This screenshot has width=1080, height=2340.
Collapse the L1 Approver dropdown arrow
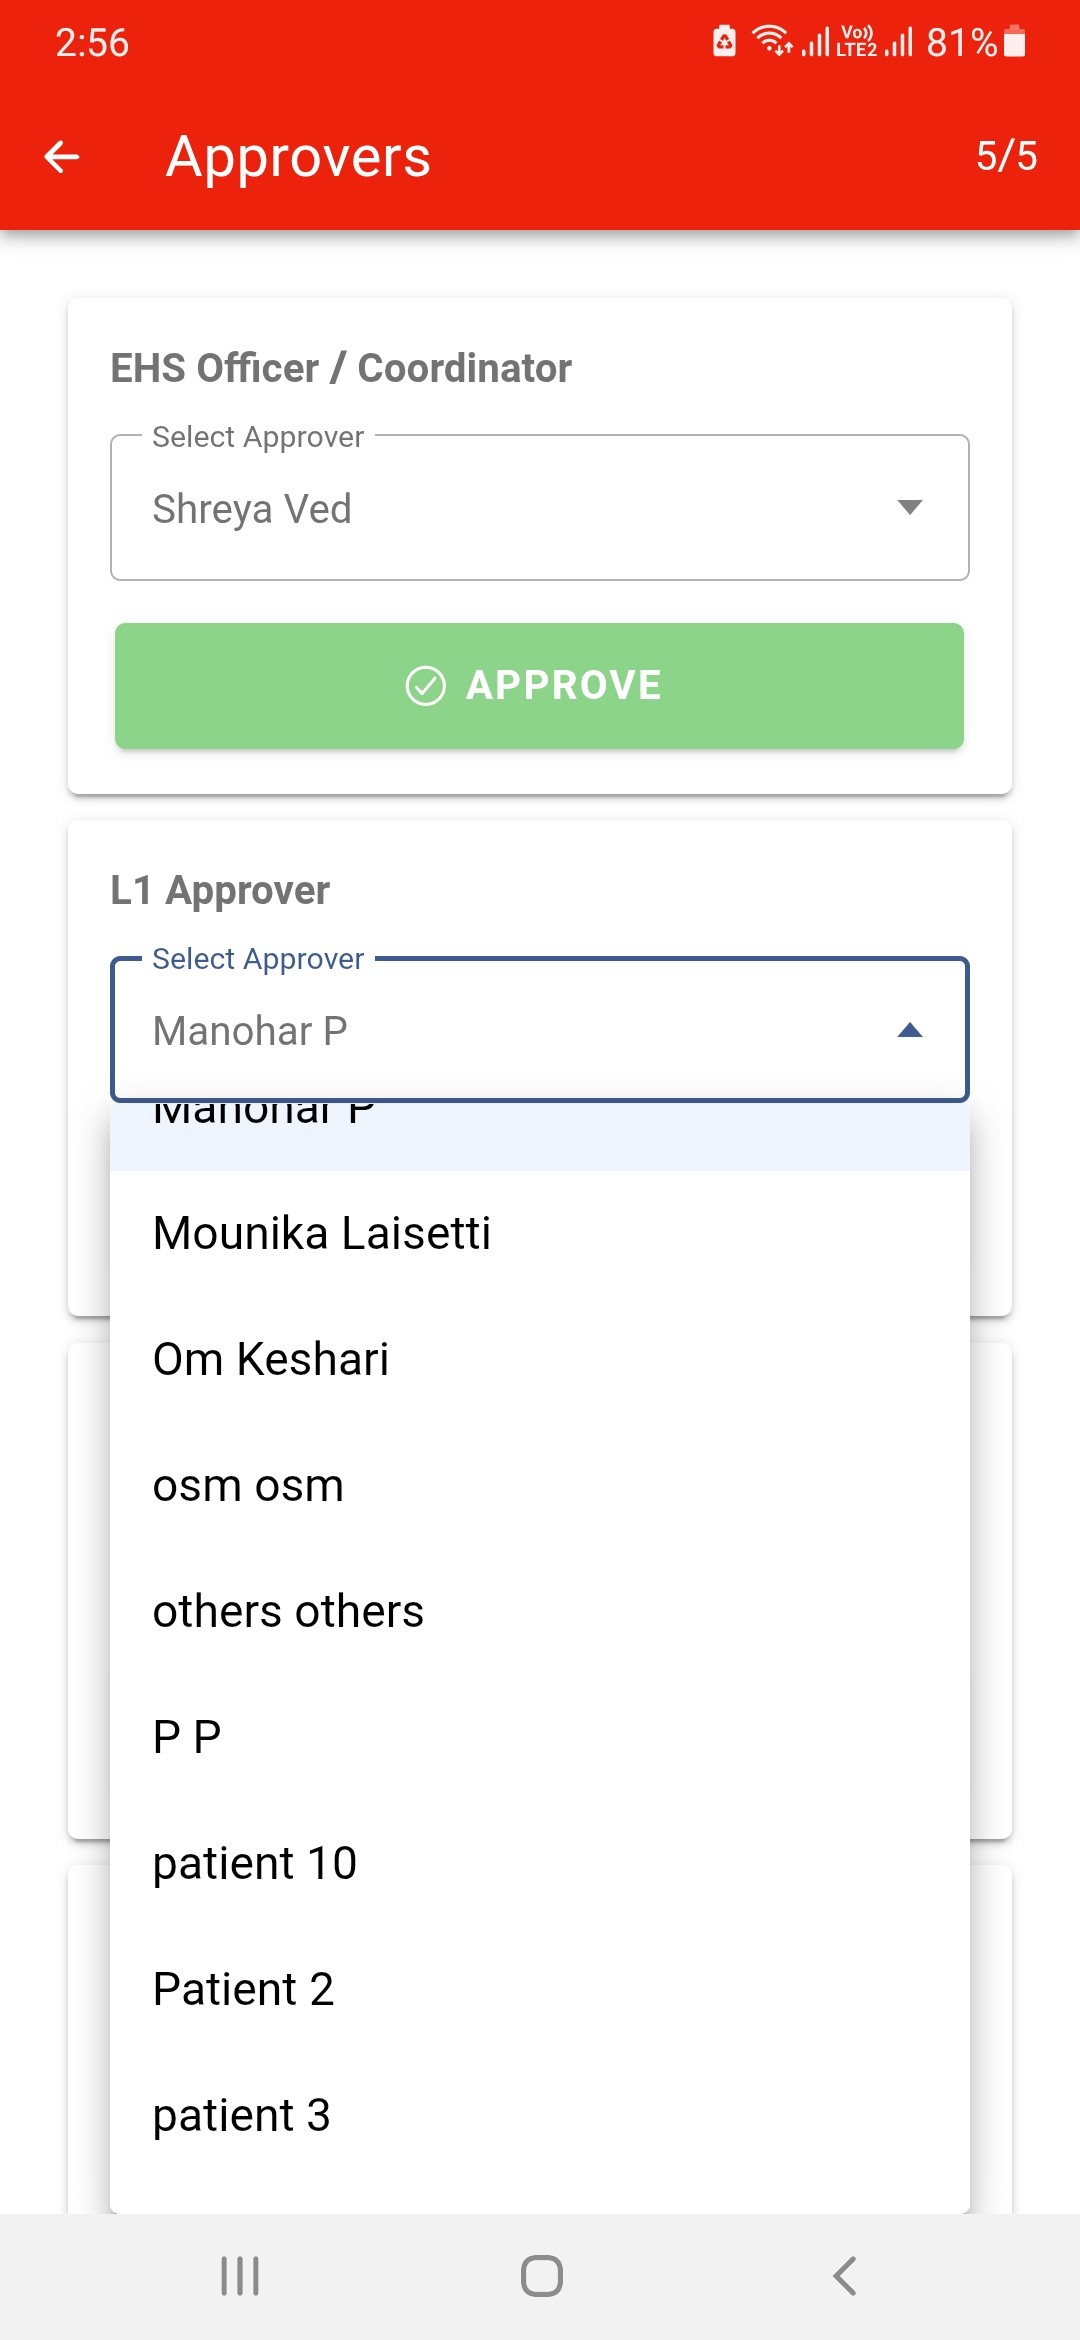click(x=909, y=1030)
